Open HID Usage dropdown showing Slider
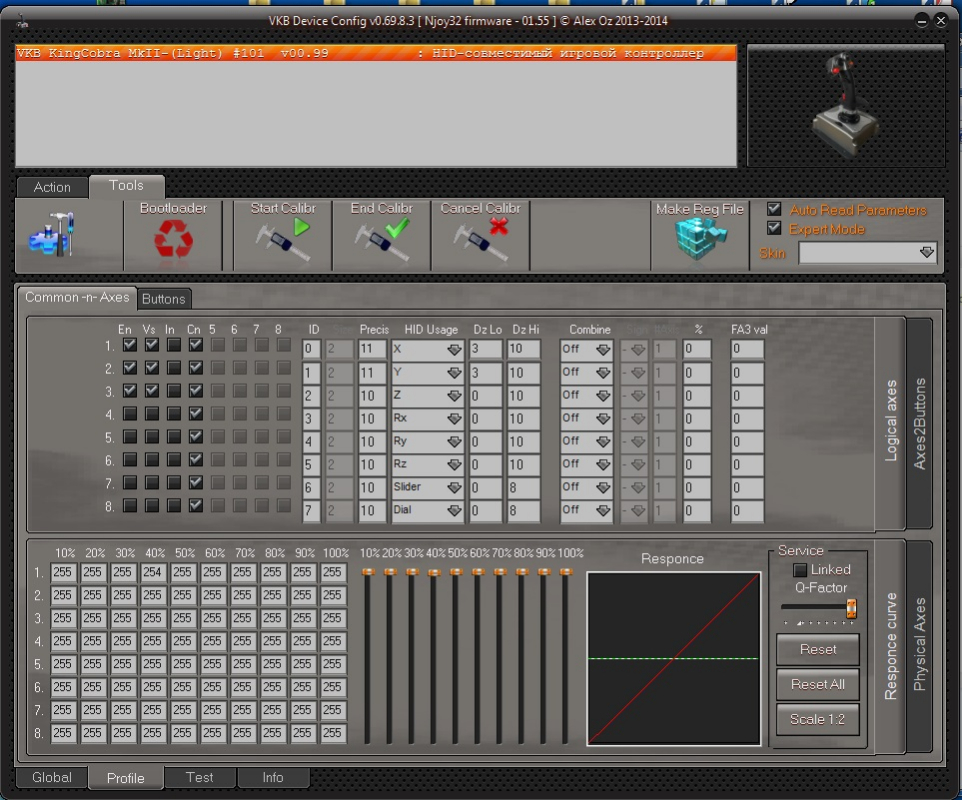The height and width of the screenshot is (800, 962). coord(428,487)
